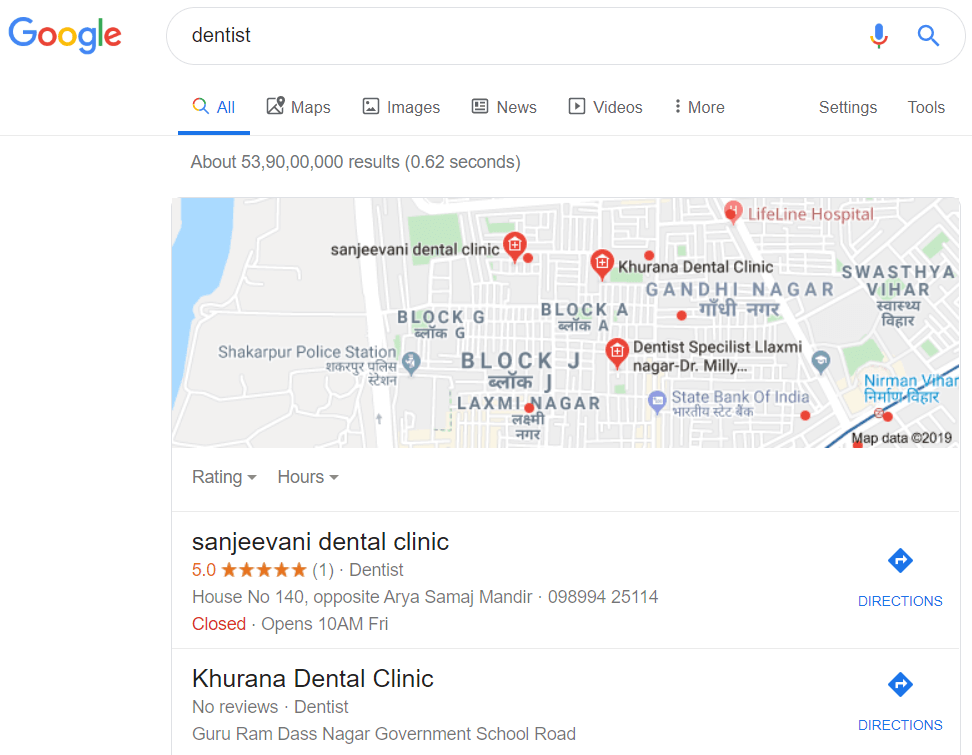Click Guru Ram Dass Nagar address text

click(x=384, y=734)
